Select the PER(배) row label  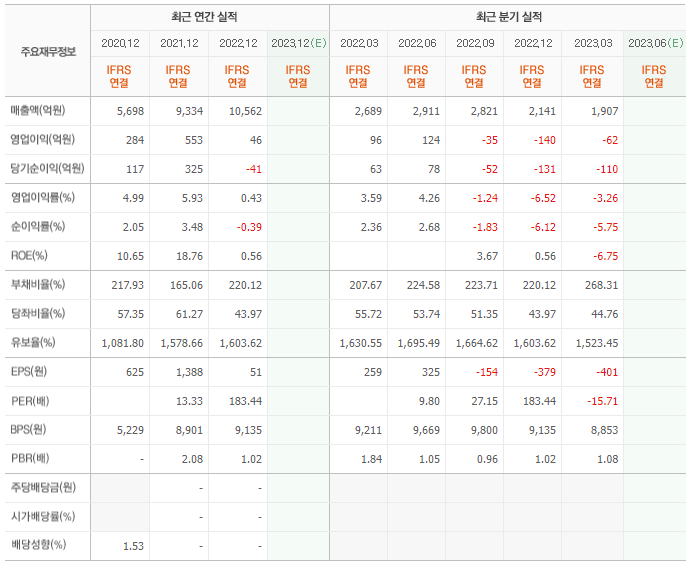[30, 401]
